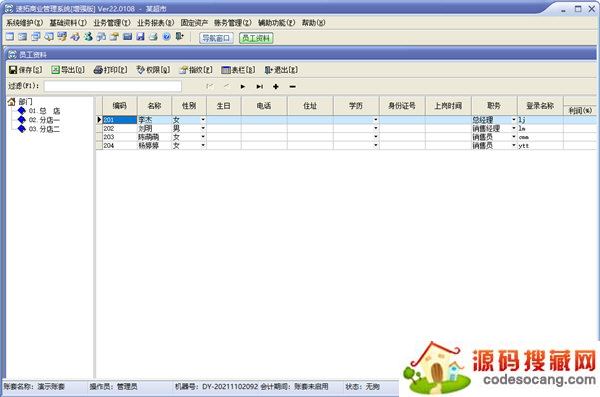Image resolution: width=600 pixels, height=397 pixels.
Task: Open education (学历) dropdown in row 201
Action: click(375, 120)
